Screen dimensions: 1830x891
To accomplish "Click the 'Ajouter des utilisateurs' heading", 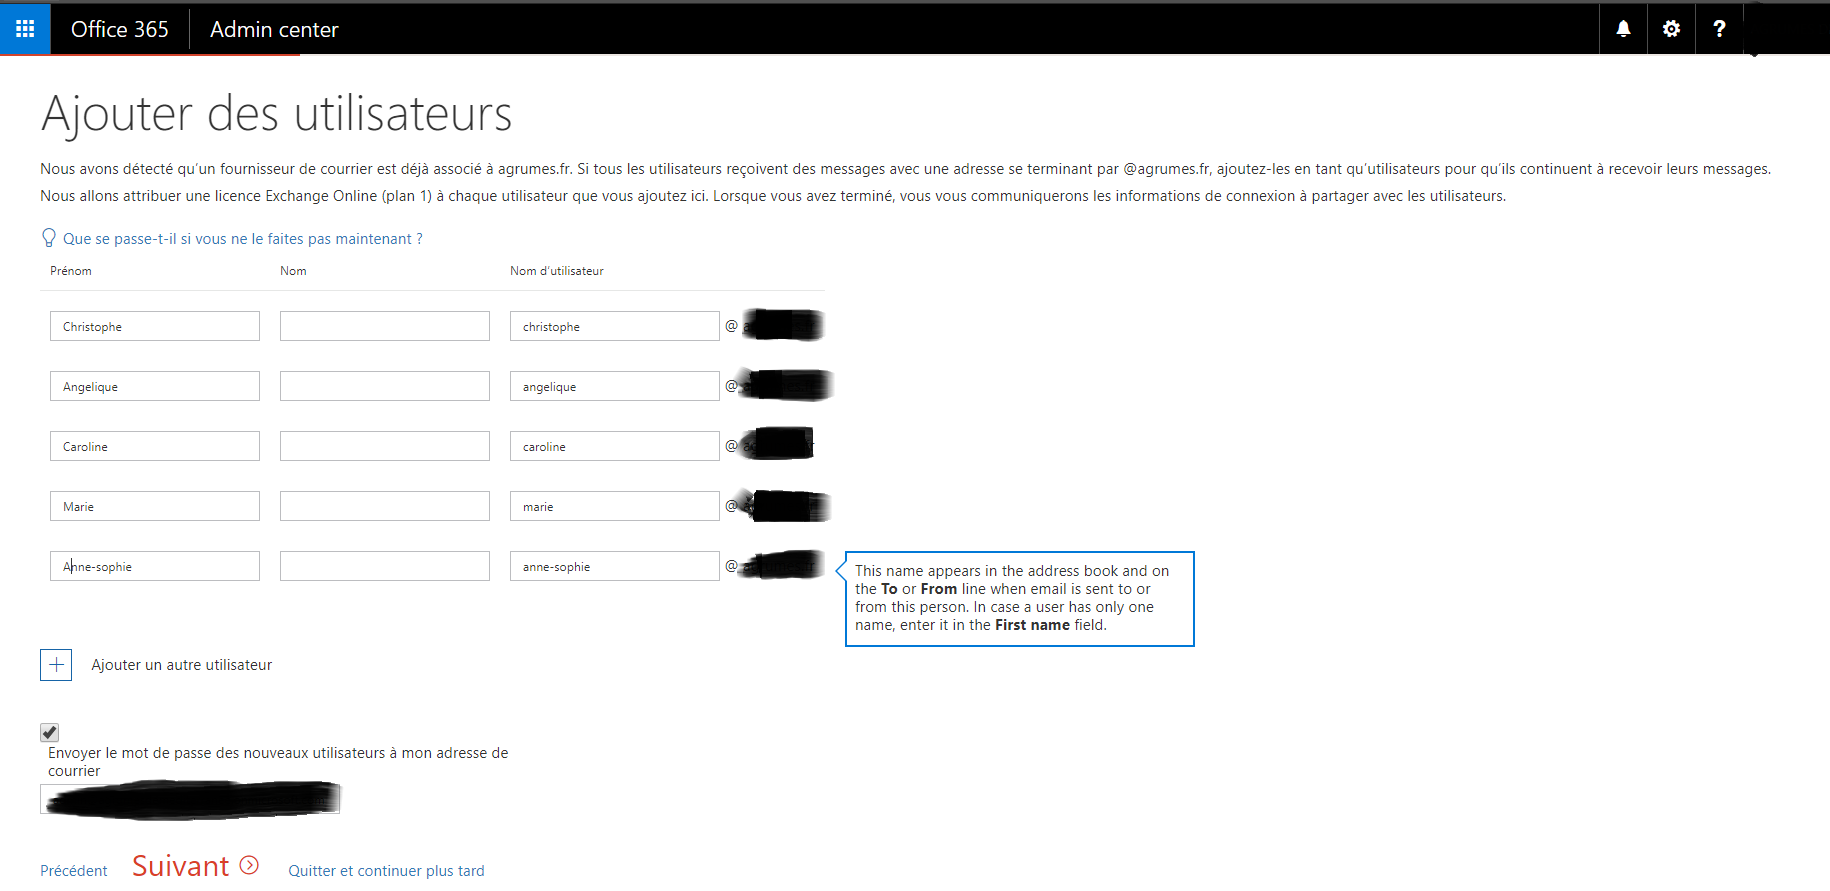I will tap(276, 113).
